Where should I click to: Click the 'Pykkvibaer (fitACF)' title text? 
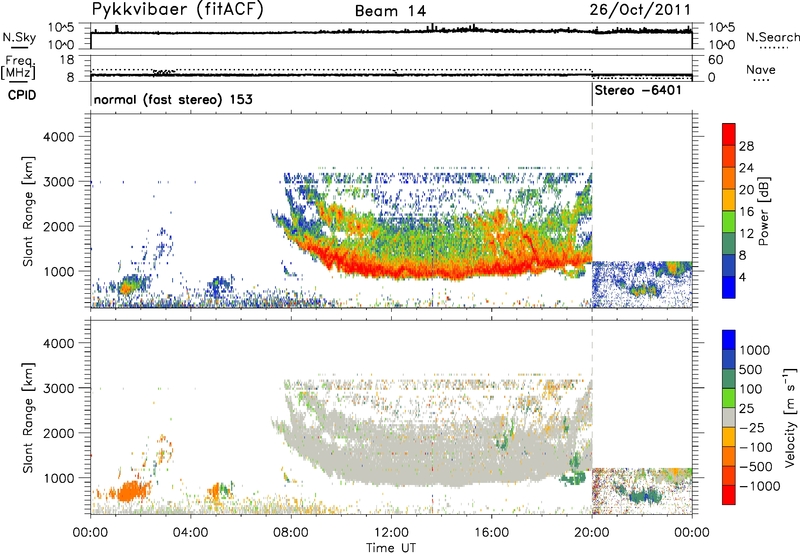pyautogui.click(x=177, y=9)
